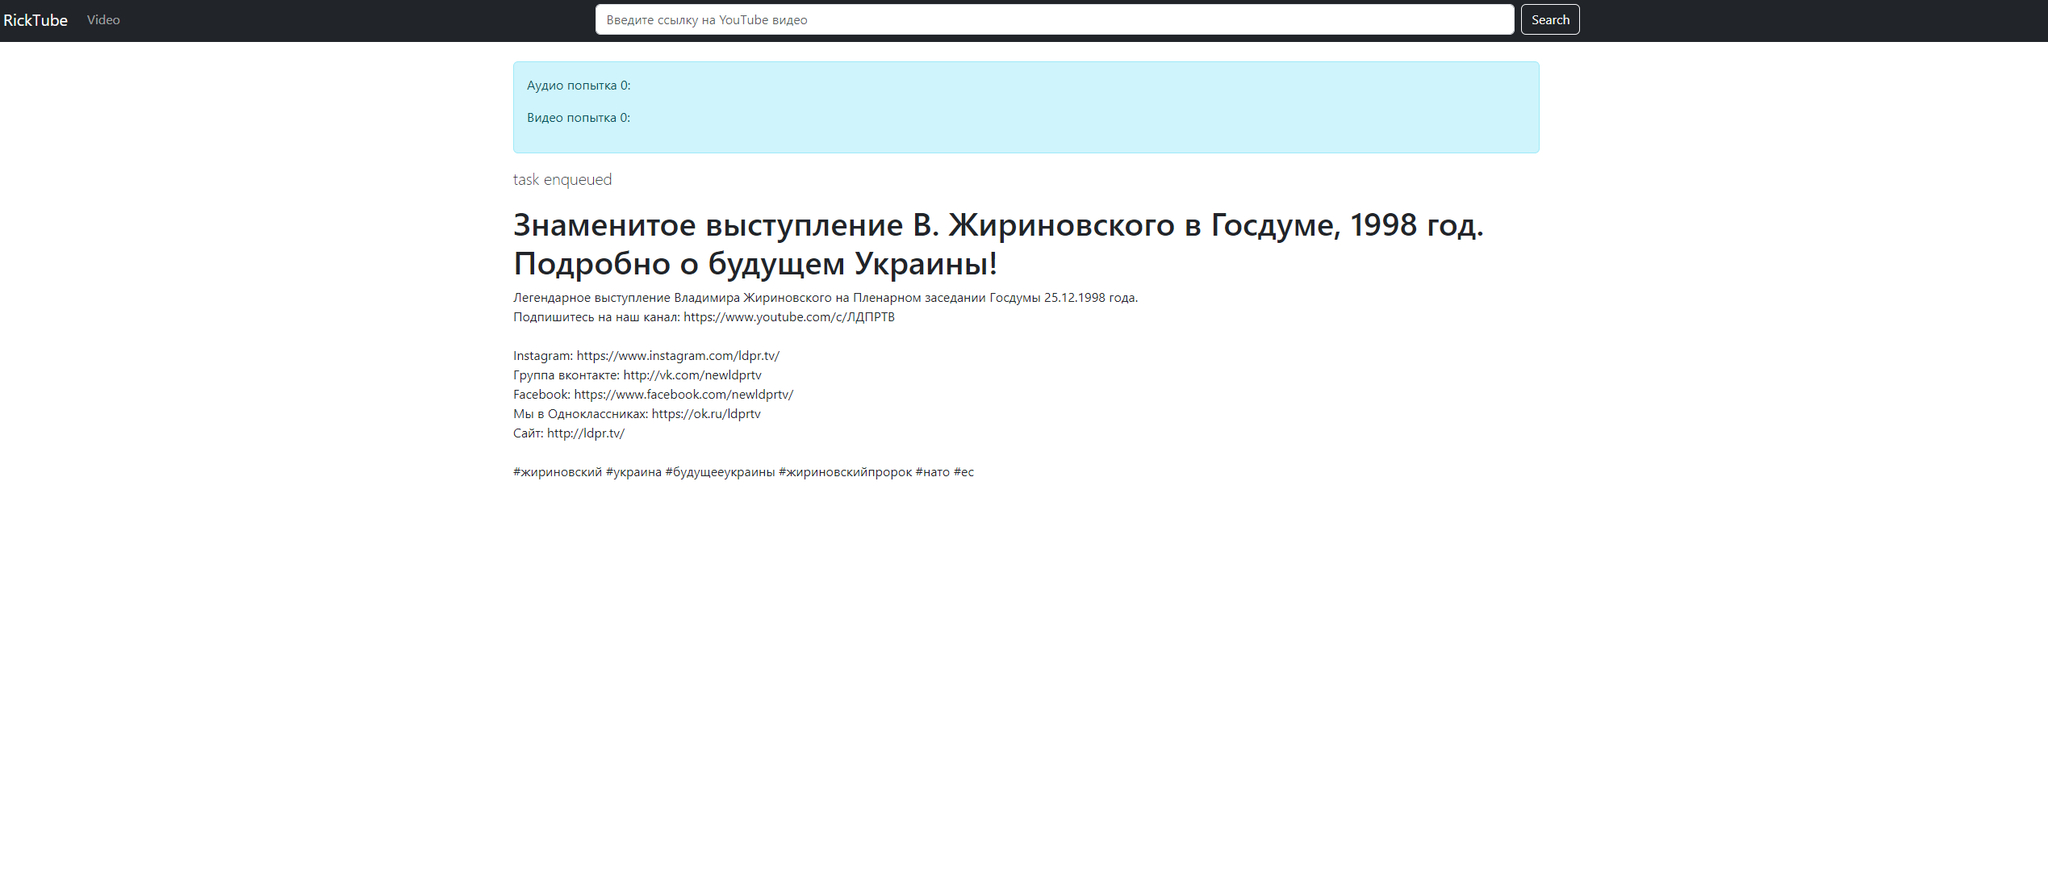
Task: Click the 'Видео попытка 0:' status line
Action: [x=579, y=118]
